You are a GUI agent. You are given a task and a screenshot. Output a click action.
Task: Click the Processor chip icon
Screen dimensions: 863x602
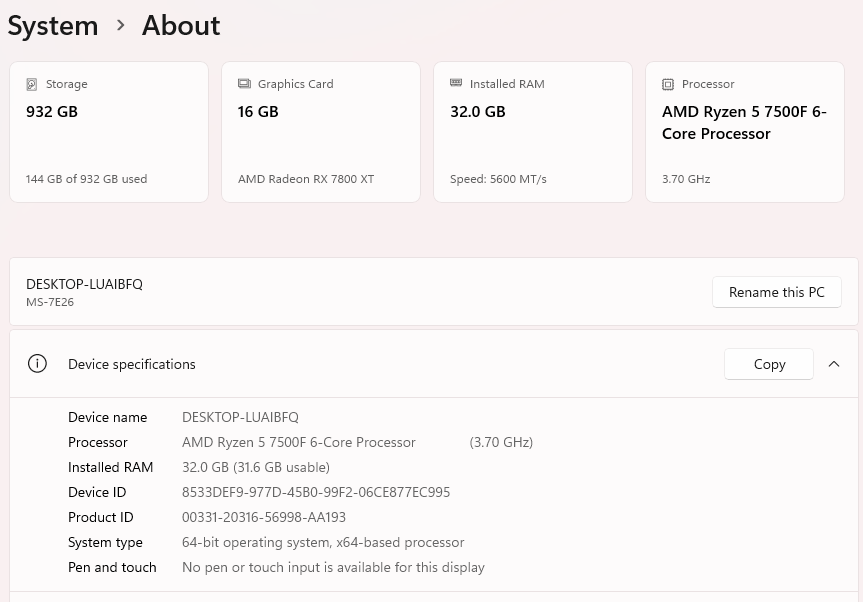[668, 85]
